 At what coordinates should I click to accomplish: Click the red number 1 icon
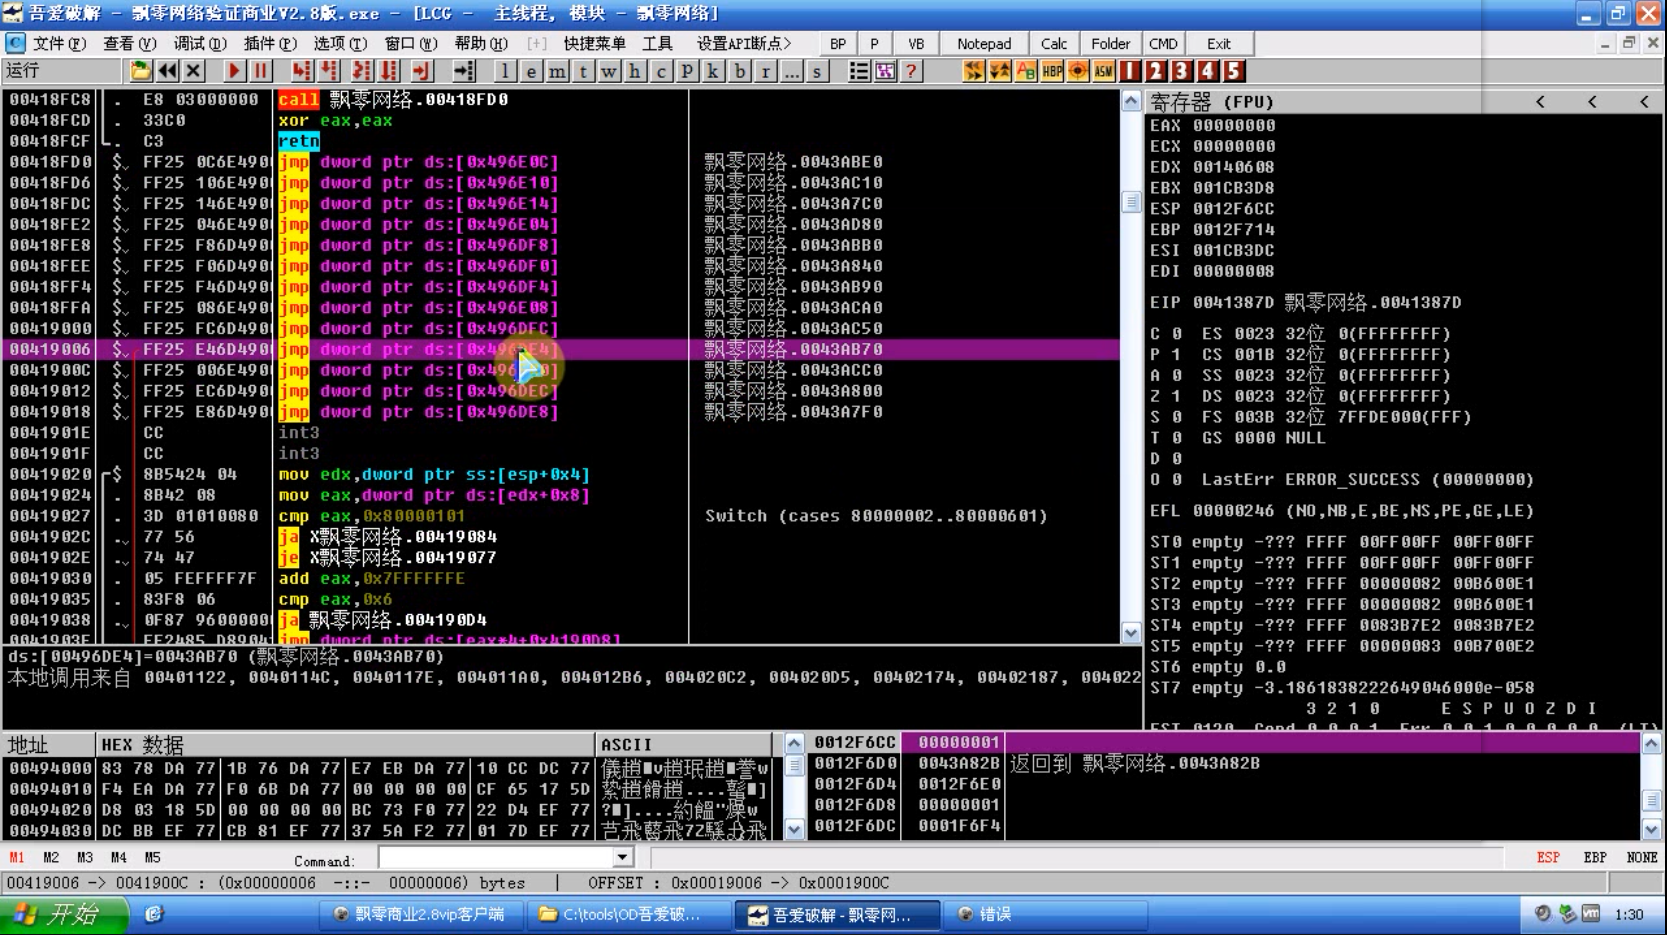1130,71
